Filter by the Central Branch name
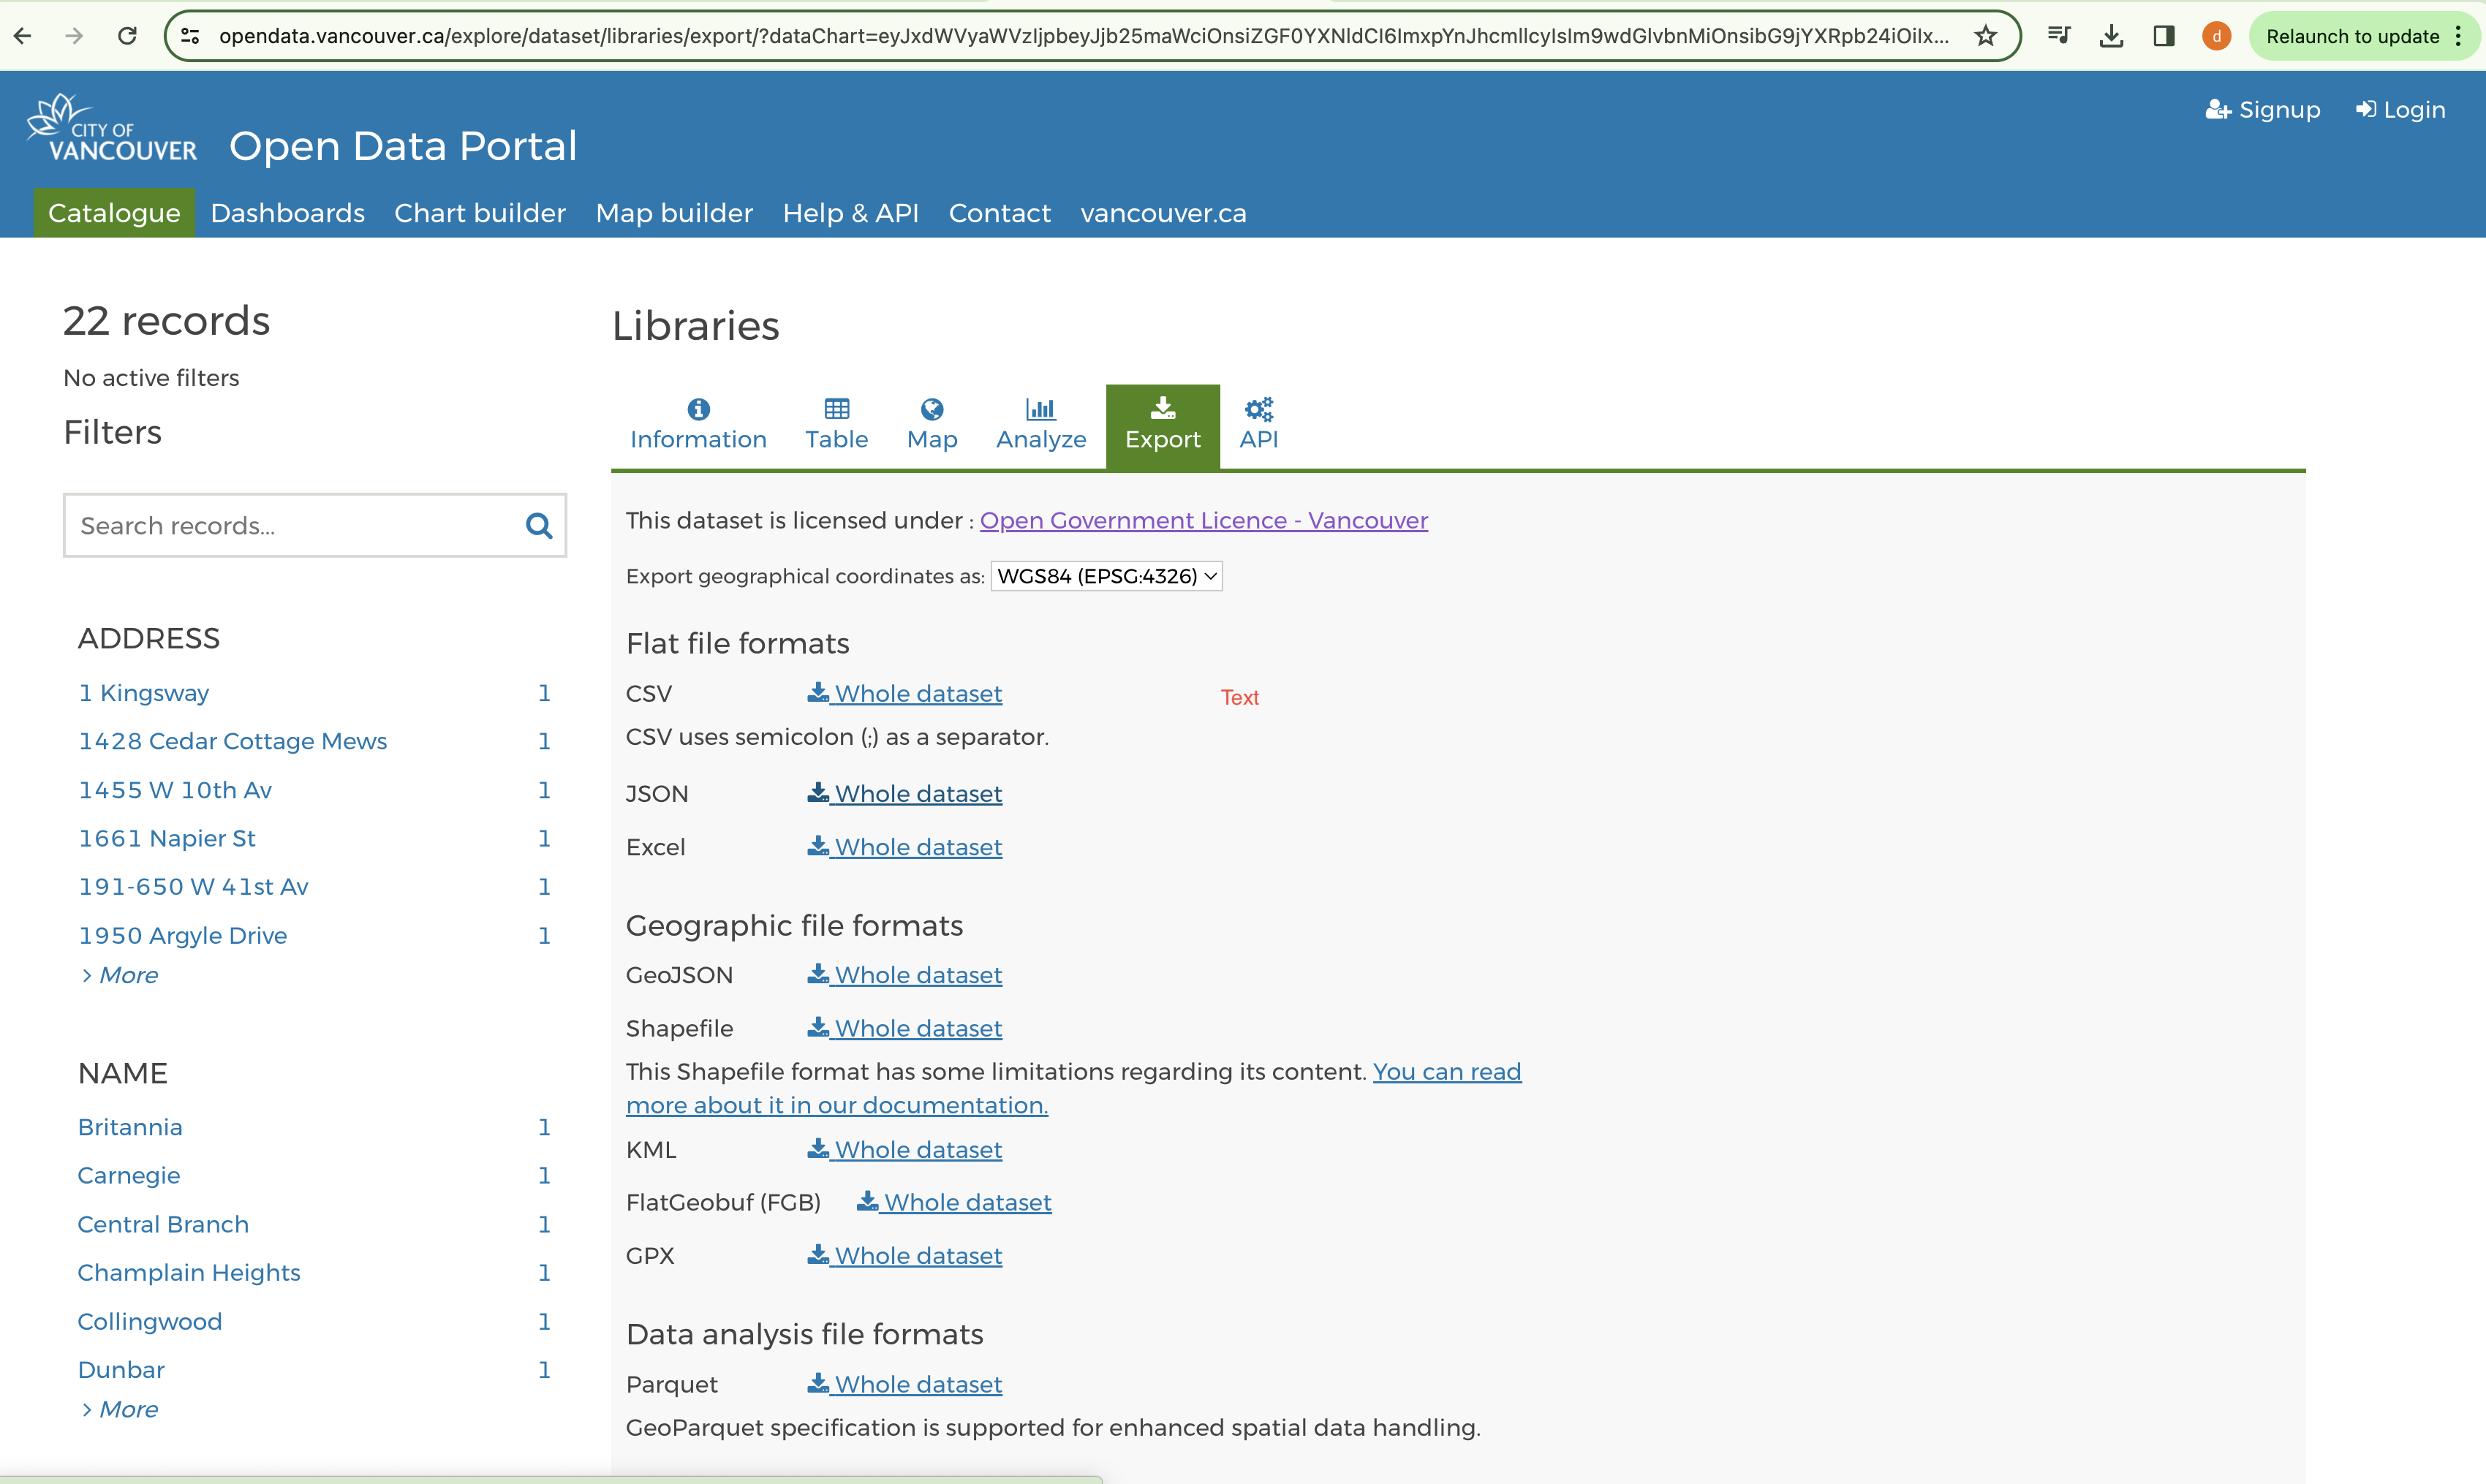 click(x=163, y=1224)
